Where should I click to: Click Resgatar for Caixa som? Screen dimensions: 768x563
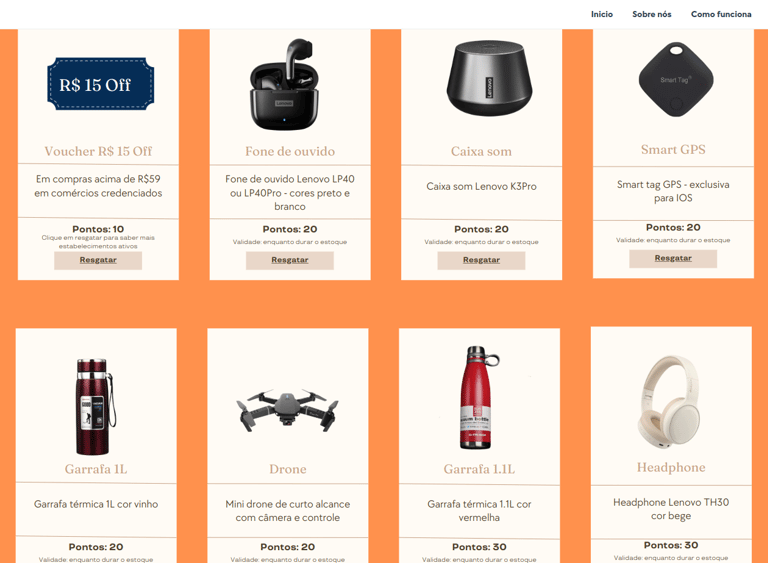481,260
